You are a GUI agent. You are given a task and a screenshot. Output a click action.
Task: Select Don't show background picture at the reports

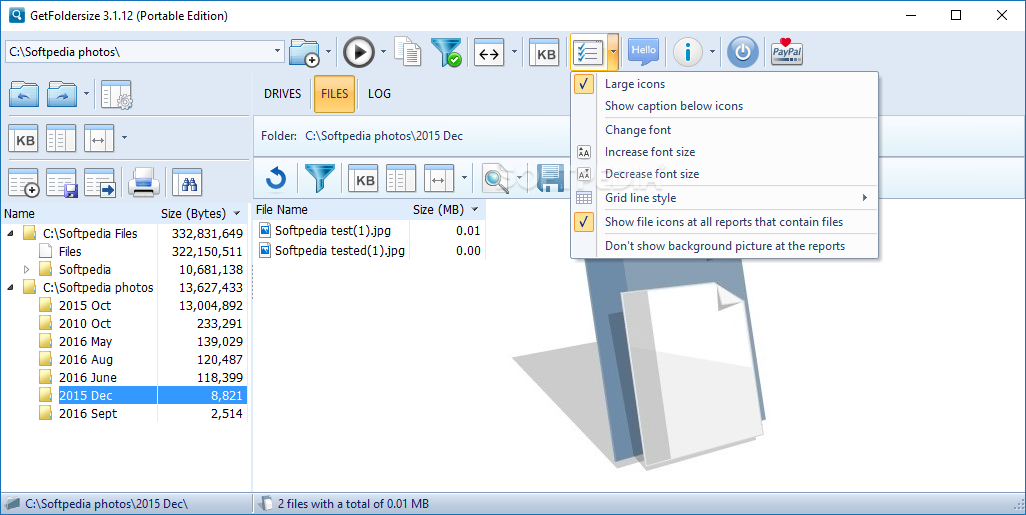click(x=724, y=246)
